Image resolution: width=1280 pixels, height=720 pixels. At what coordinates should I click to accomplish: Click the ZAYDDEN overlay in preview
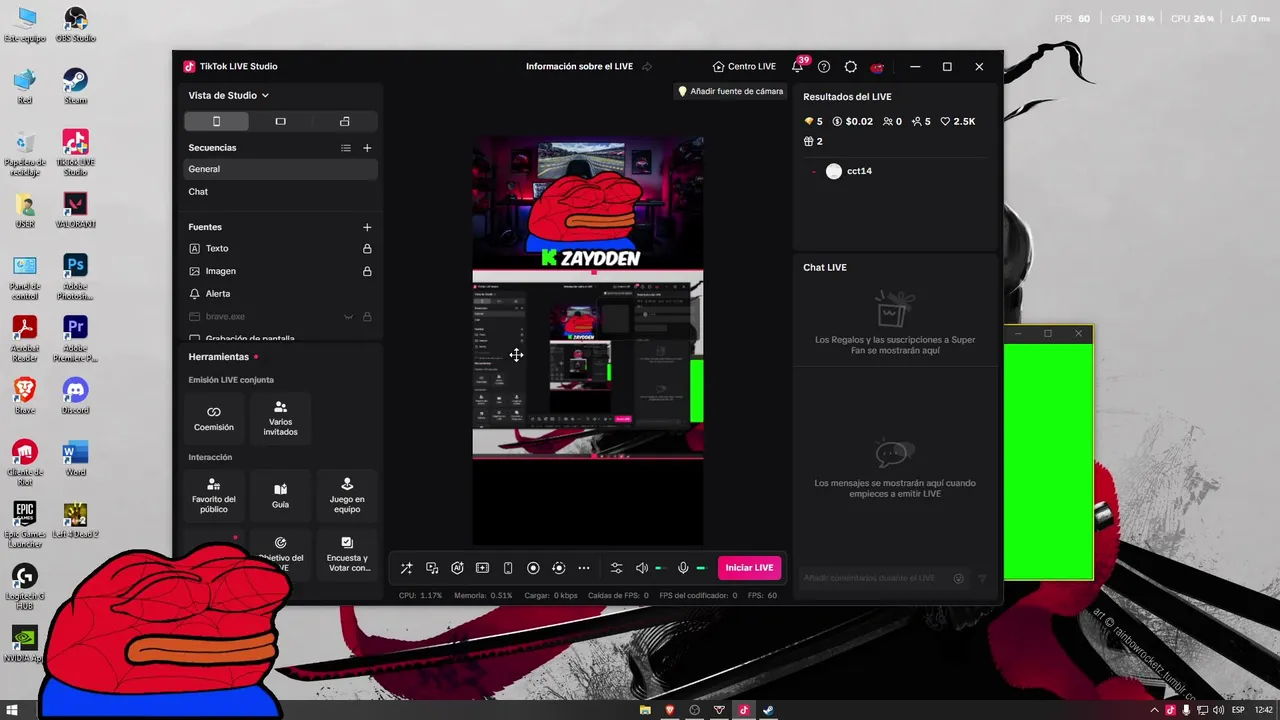click(590, 258)
